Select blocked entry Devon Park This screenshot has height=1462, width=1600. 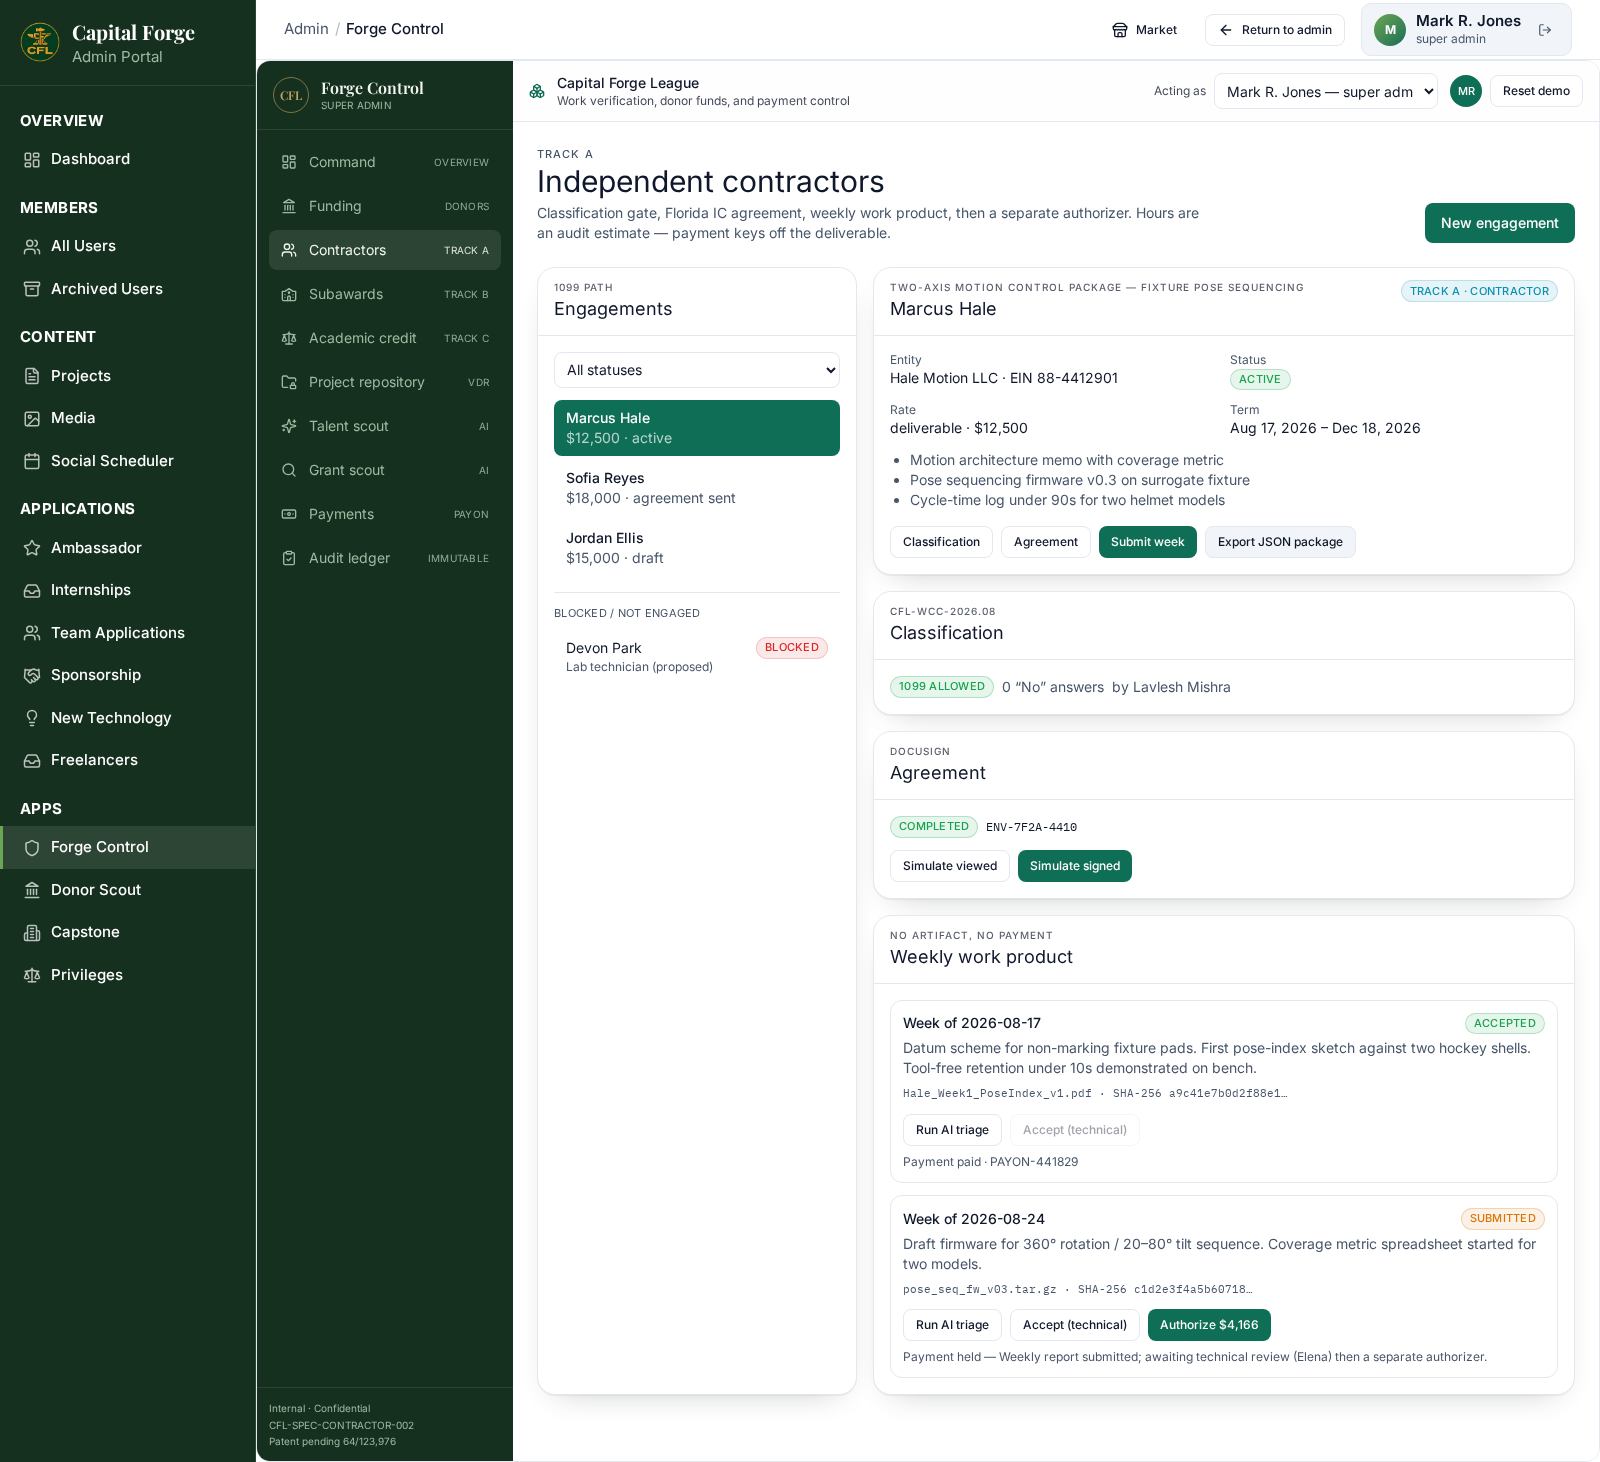pos(697,657)
